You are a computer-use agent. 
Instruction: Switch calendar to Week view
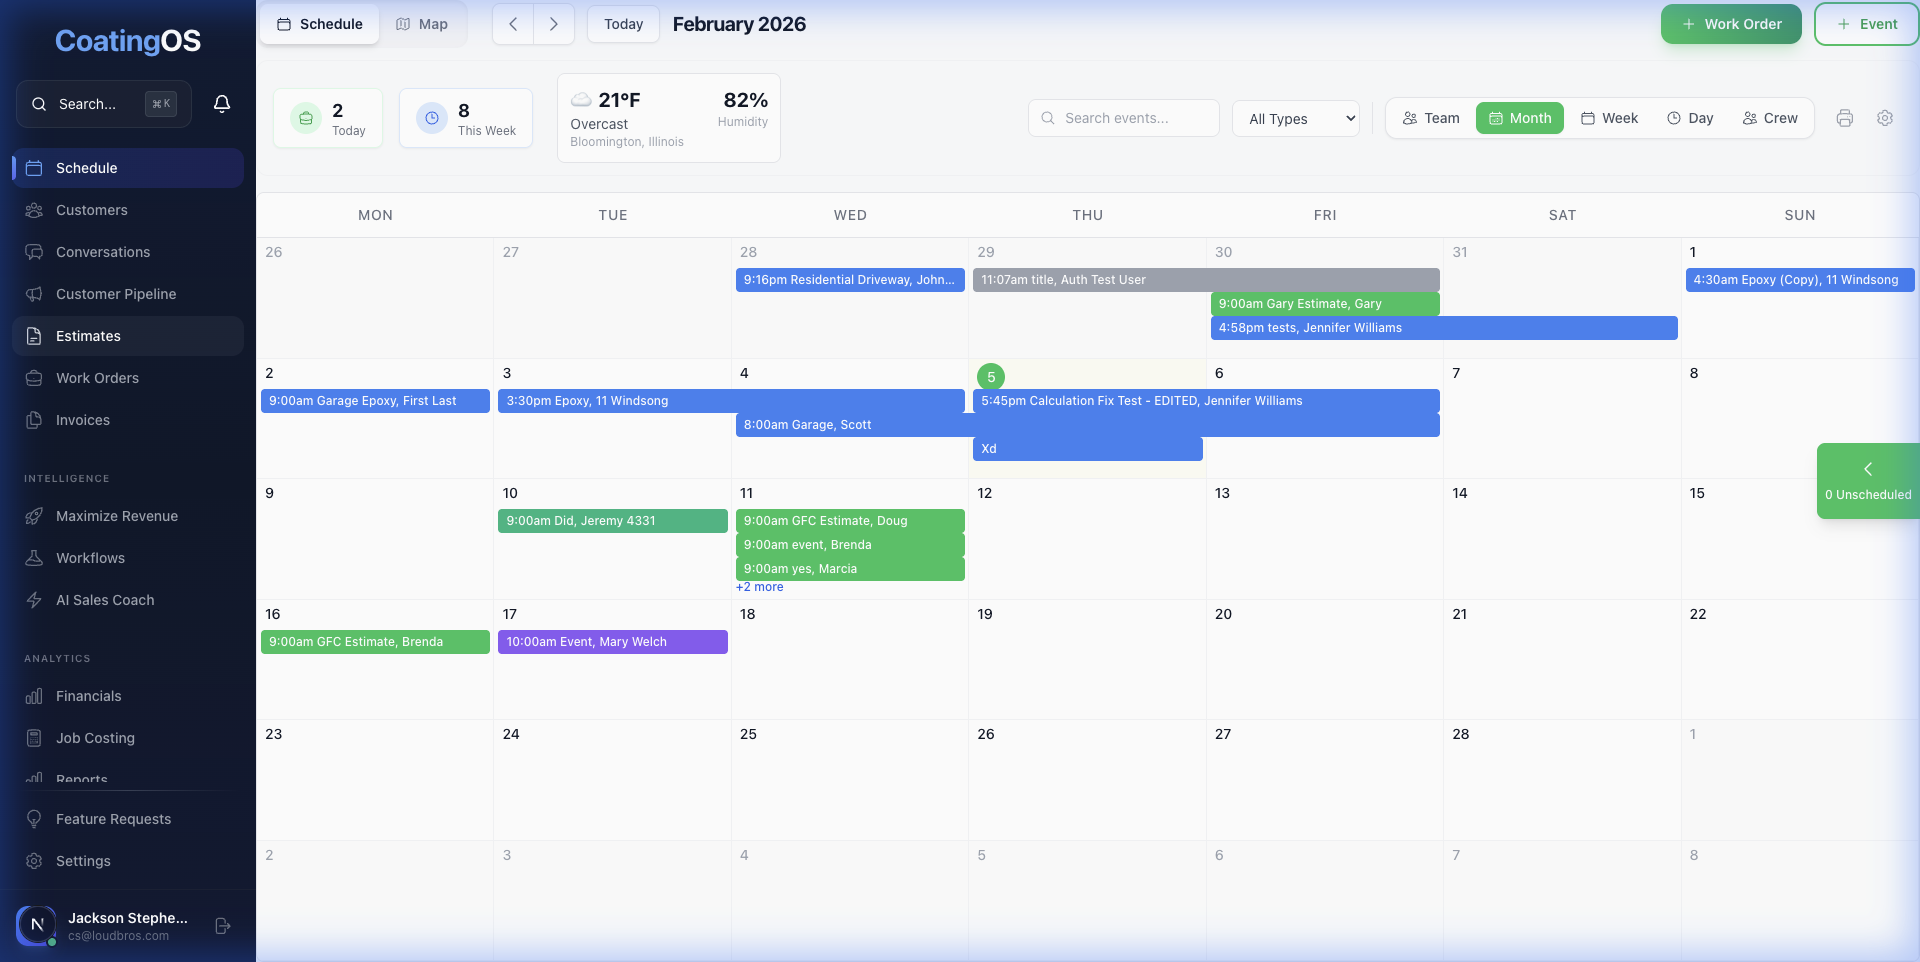click(x=1609, y=118)
